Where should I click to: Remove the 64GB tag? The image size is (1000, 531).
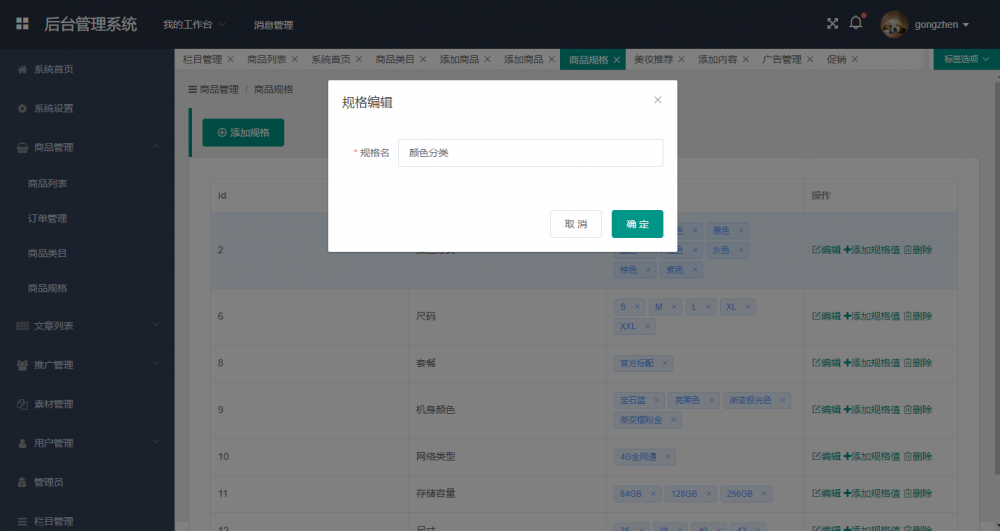[653, 494]
